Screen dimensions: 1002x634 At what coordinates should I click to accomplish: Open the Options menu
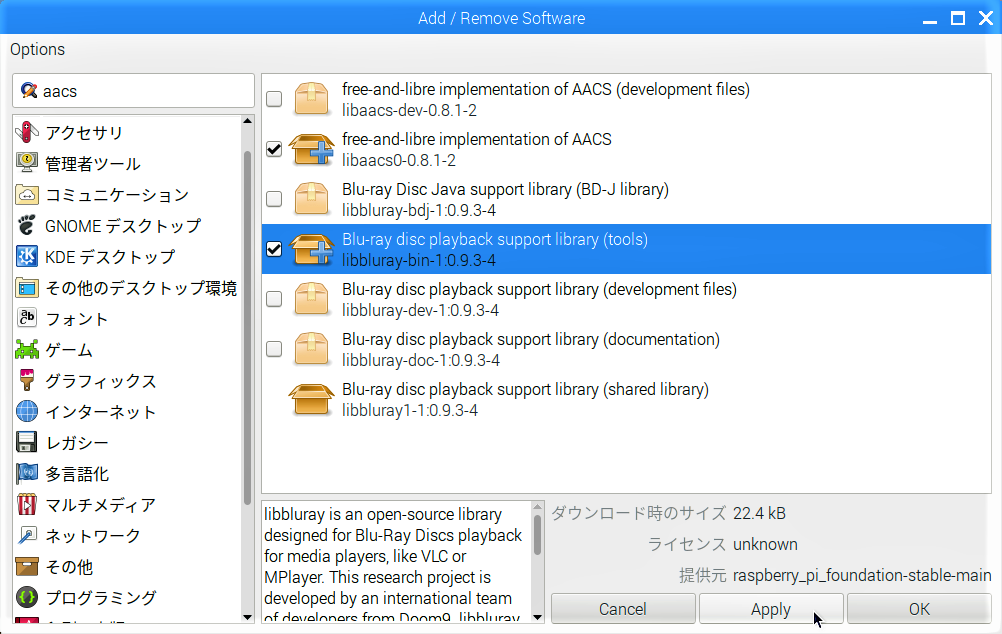click(38, 49)
